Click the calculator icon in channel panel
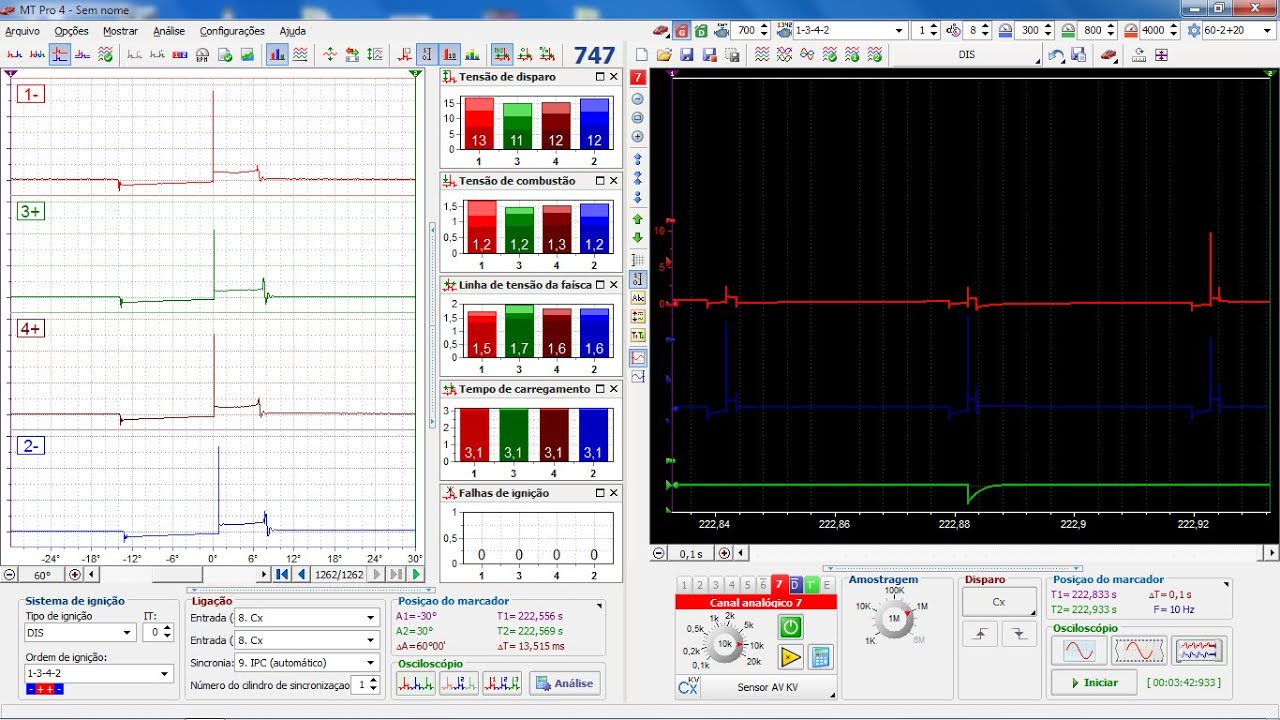Screen dimensions: 1280x720 click(x=820, y=657)
